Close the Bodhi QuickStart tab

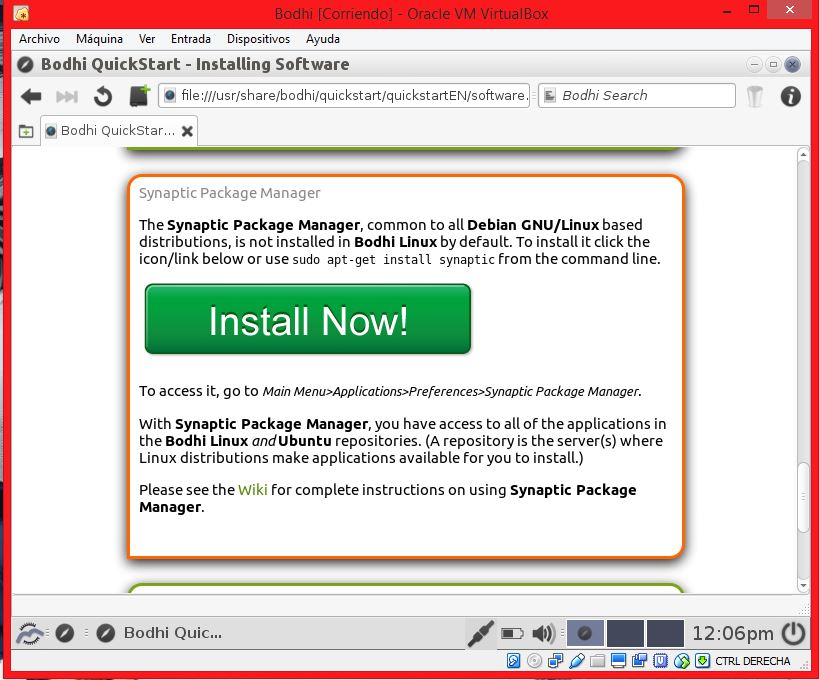pyautogui.click(x=188, y=131)
